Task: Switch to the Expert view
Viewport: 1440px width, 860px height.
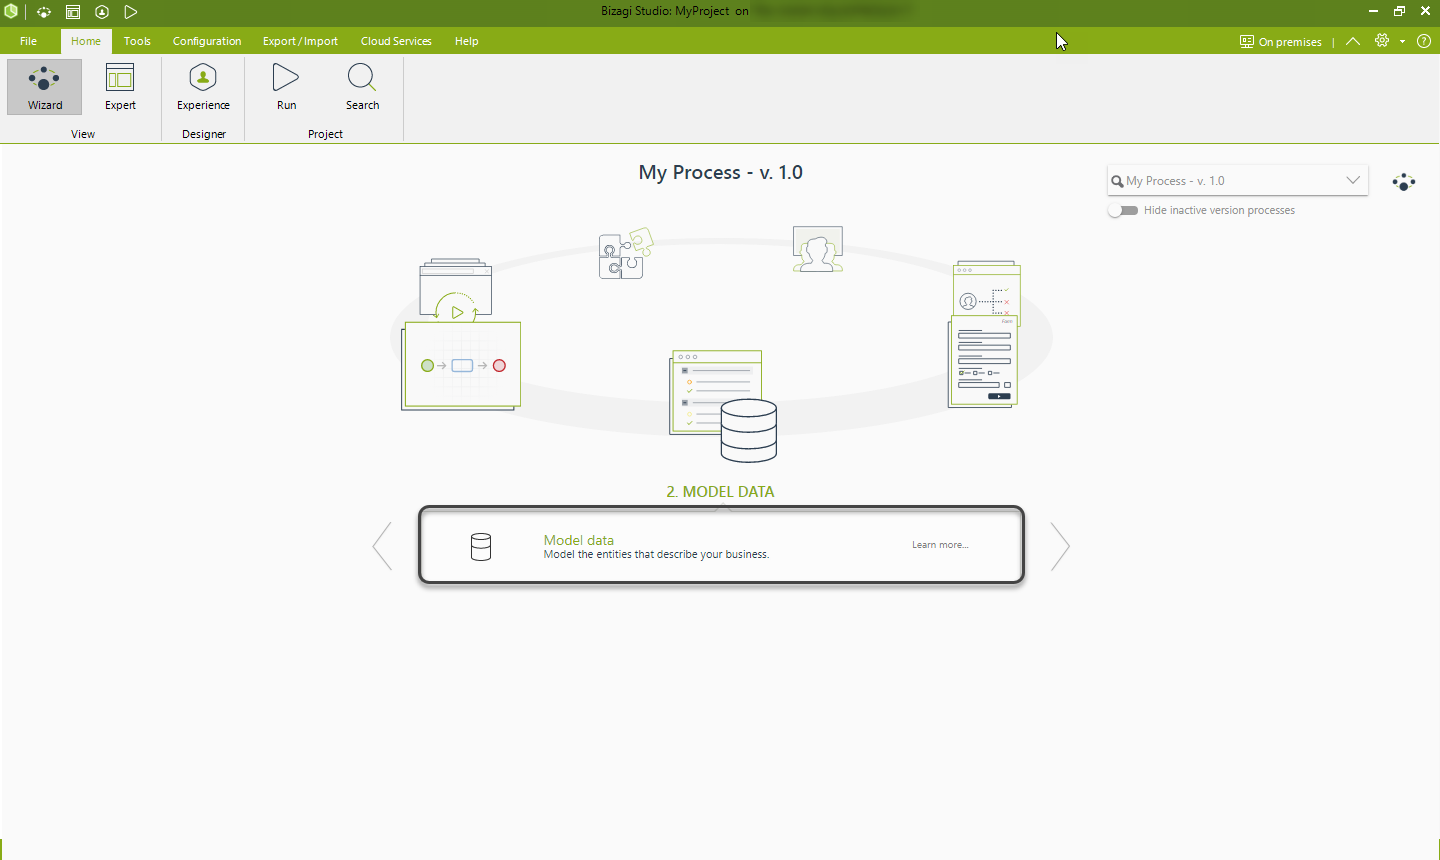Action: tap(120, 87)
